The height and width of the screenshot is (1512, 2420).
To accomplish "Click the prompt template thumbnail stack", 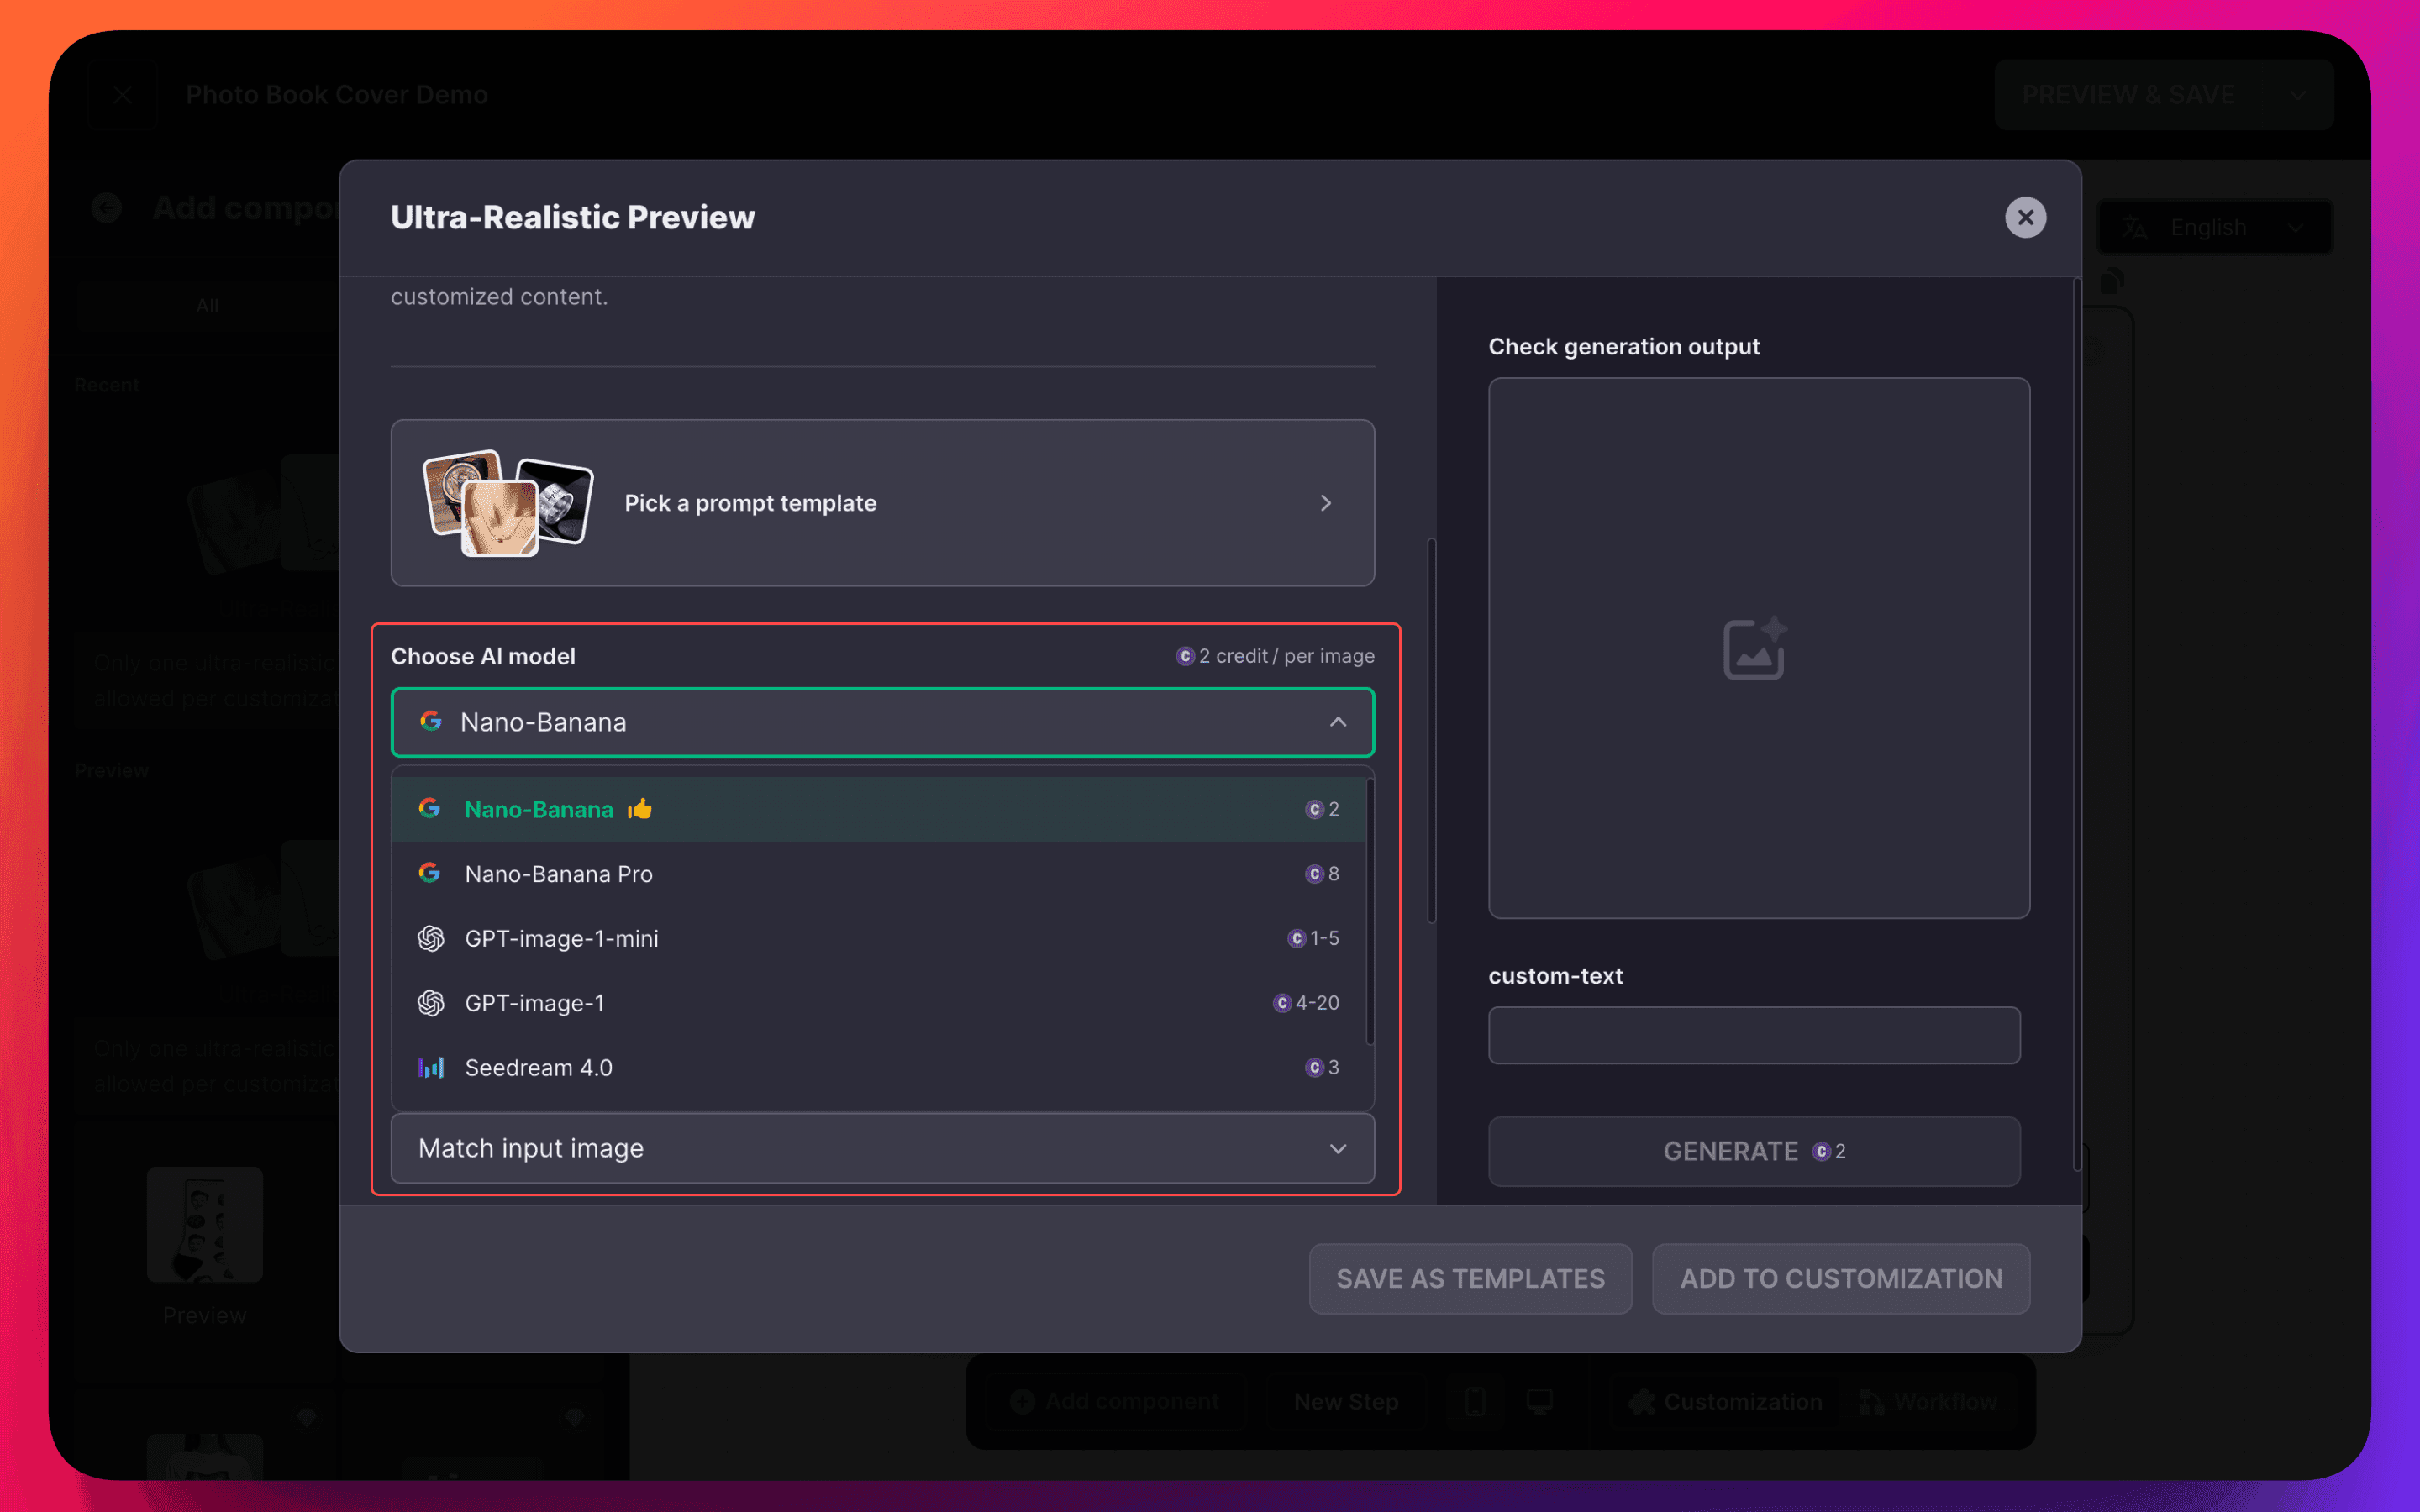I will 507,502.
